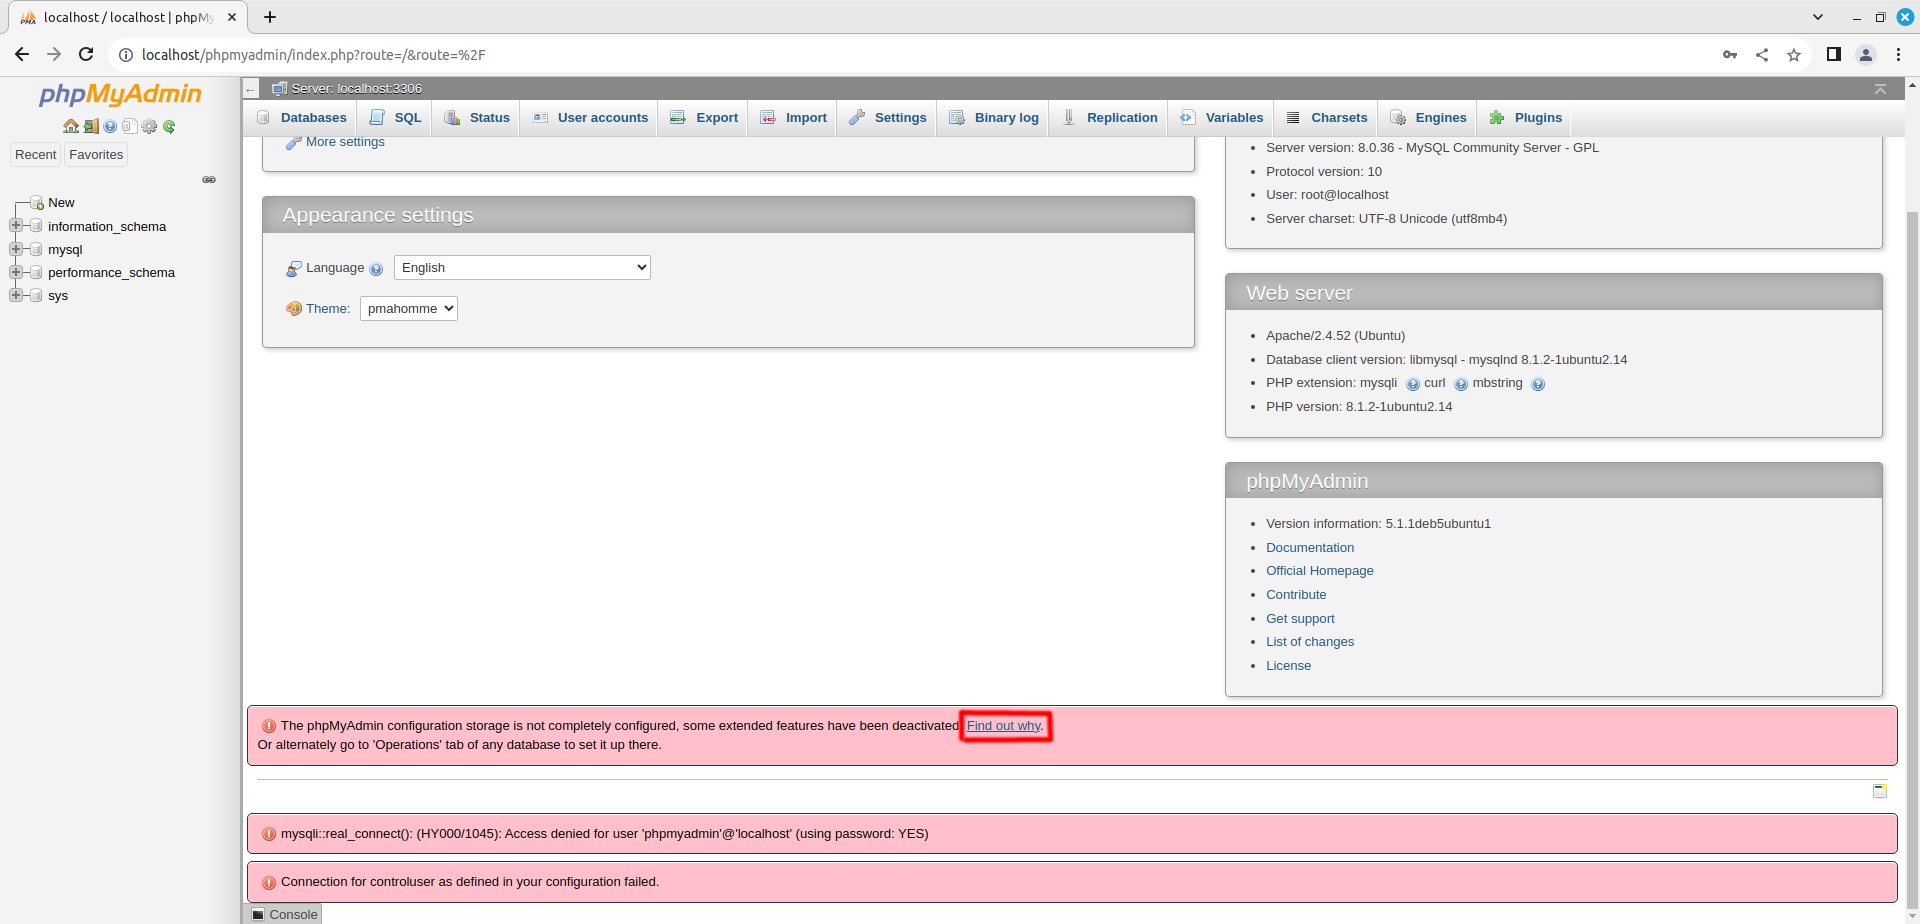Viewport: 1920px width, 924px height.
Task: Open the User accounts tab
Action: pyautogui.click(x=590, y=118)
